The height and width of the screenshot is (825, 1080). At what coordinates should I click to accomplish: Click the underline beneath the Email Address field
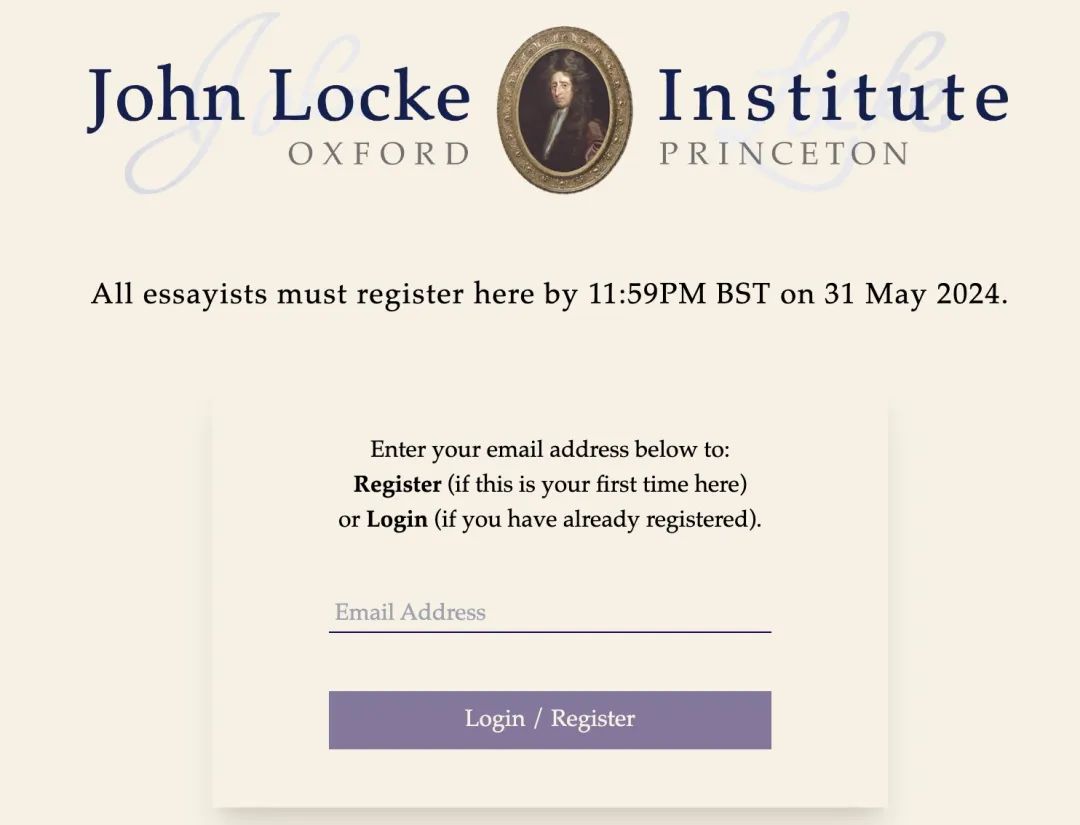click(x=550, y=631)
